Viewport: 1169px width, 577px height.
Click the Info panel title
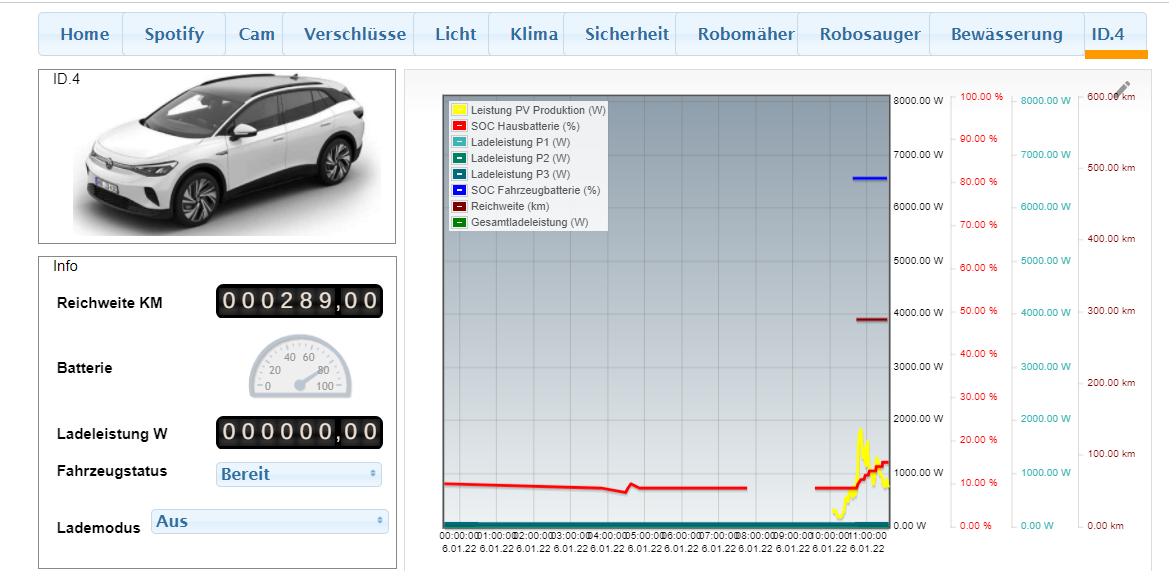click(66, 266)
